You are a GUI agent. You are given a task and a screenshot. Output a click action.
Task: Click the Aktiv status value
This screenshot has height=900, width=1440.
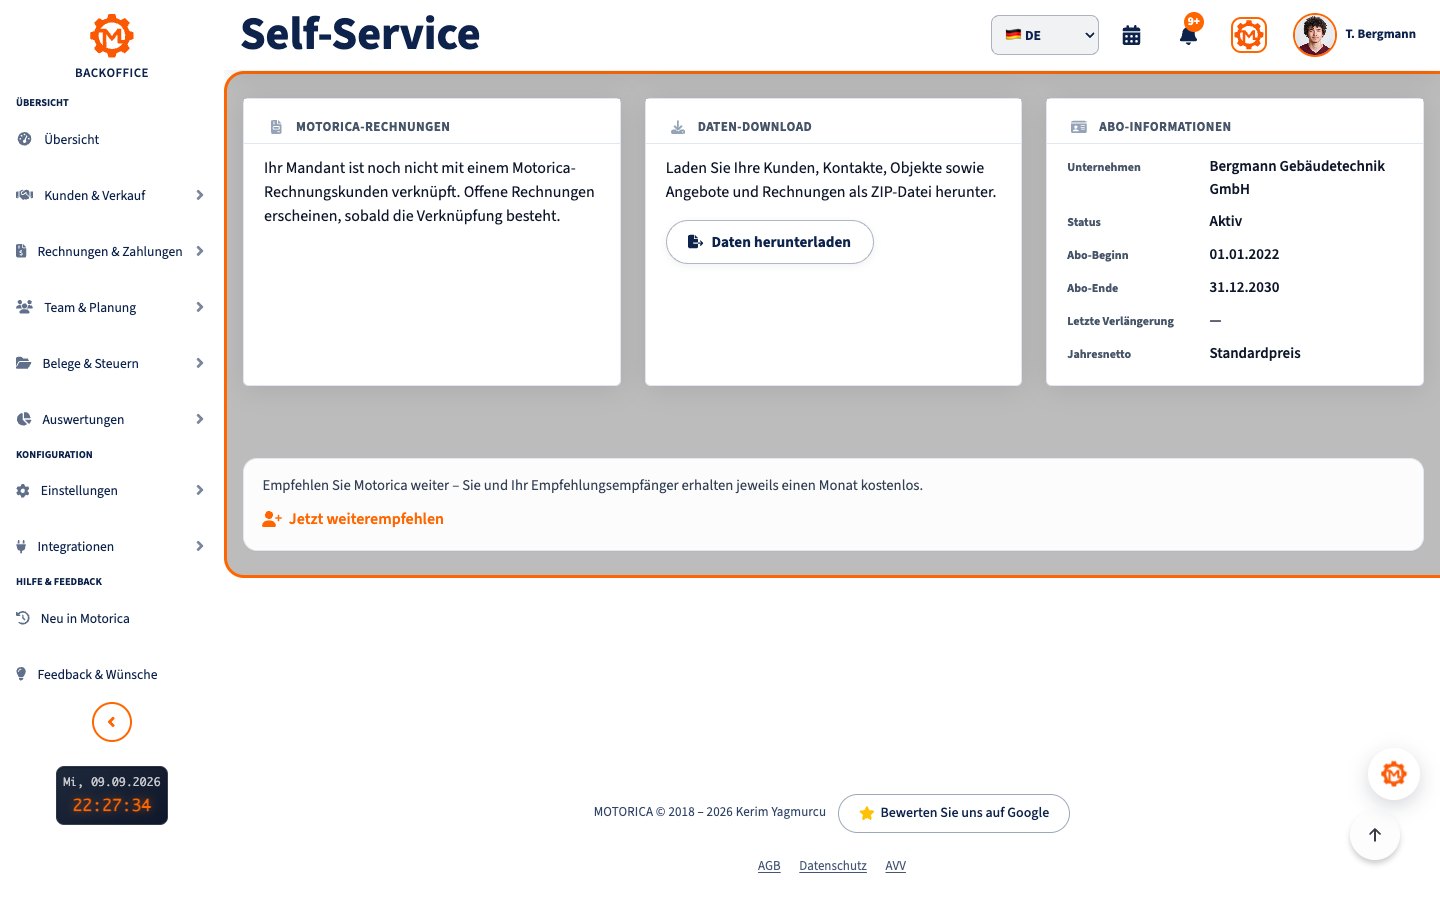[x=1226, y=221]
